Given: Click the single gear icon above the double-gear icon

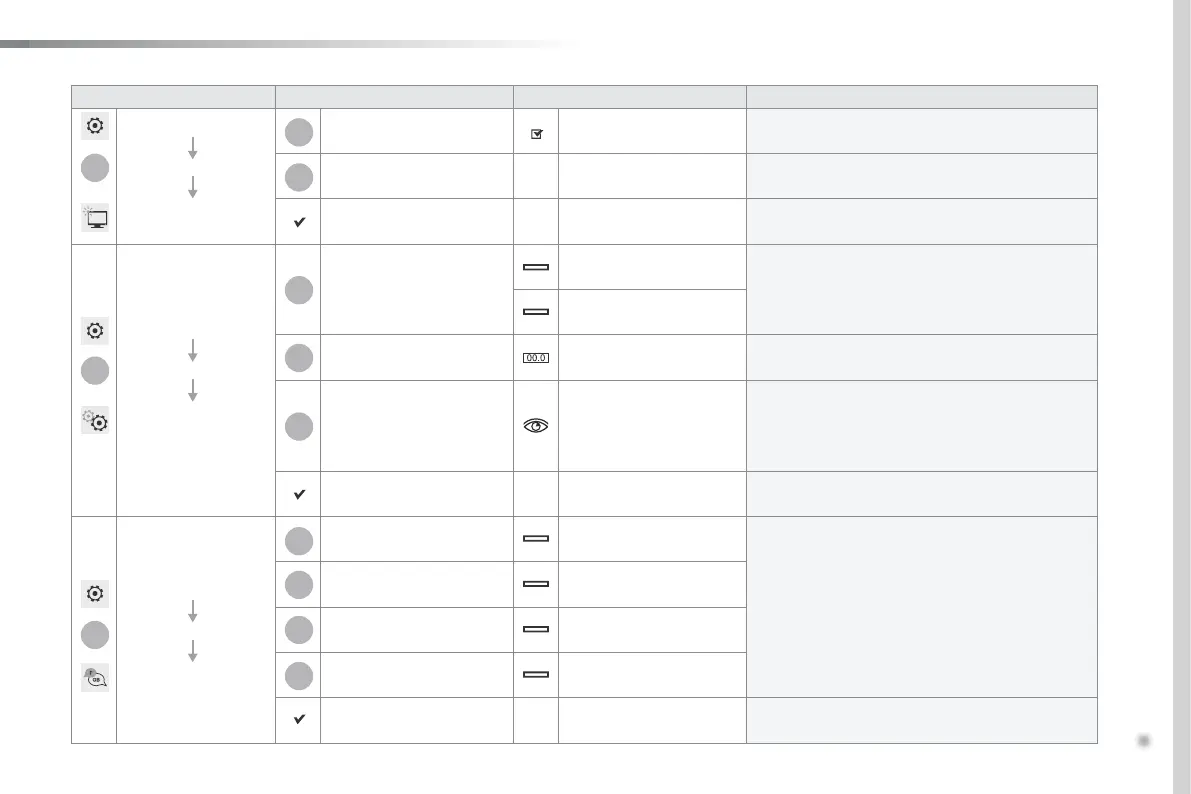Looking at the screenshot, I should (95, 331).
